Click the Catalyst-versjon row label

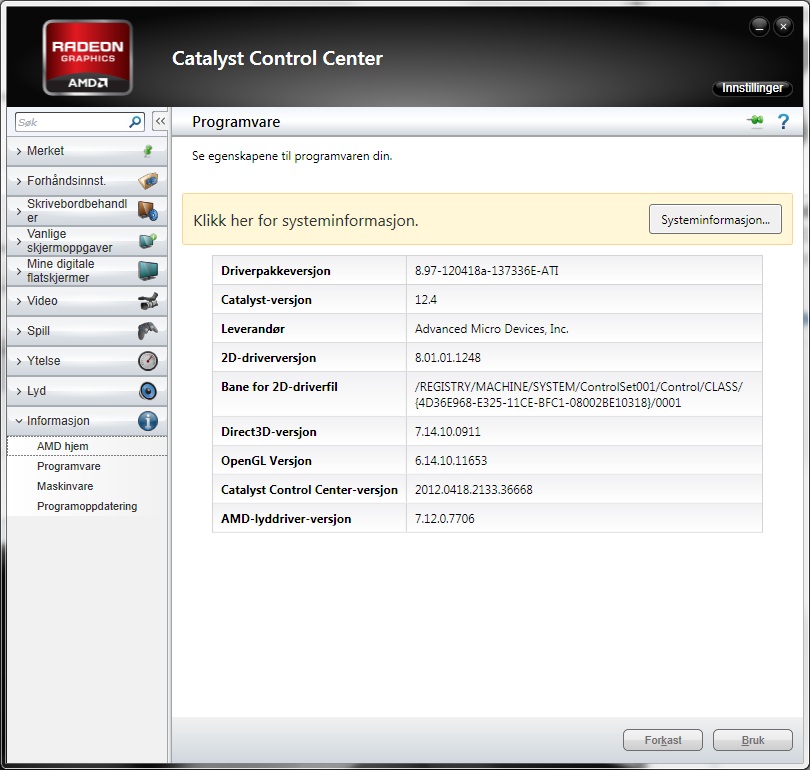coord(266,300)
